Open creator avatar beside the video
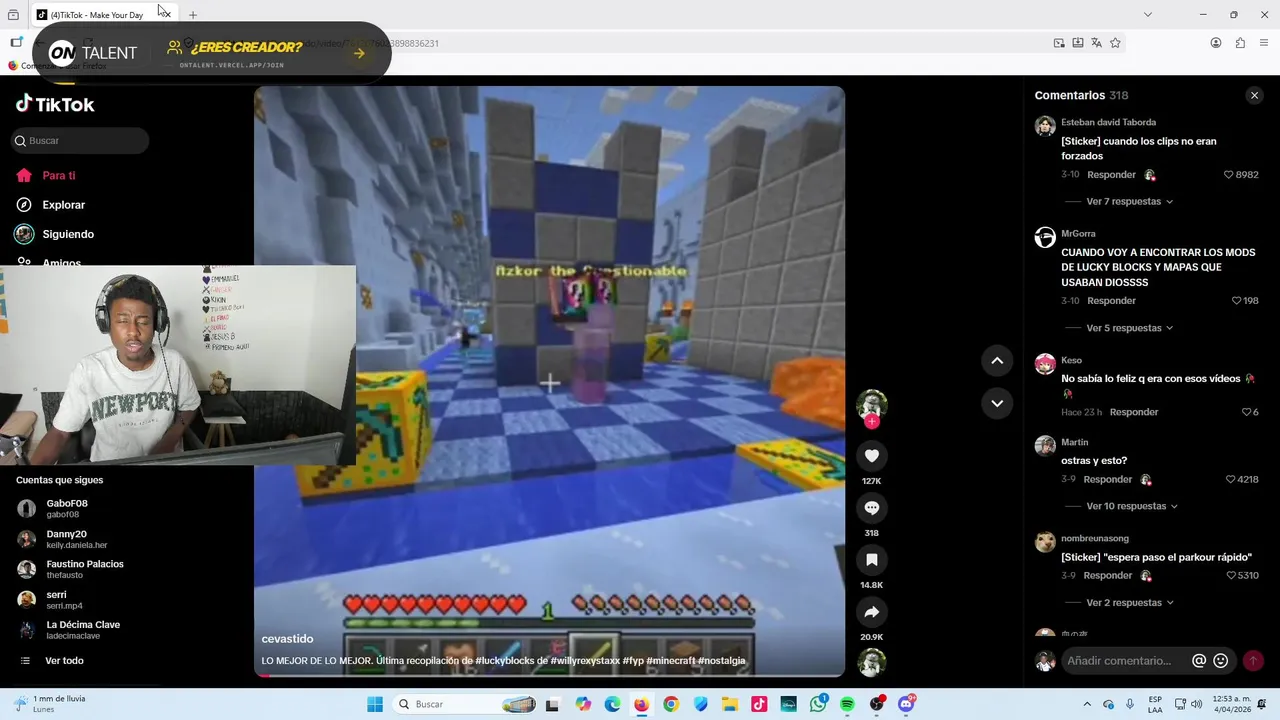1280x720 pixels. 872,404
